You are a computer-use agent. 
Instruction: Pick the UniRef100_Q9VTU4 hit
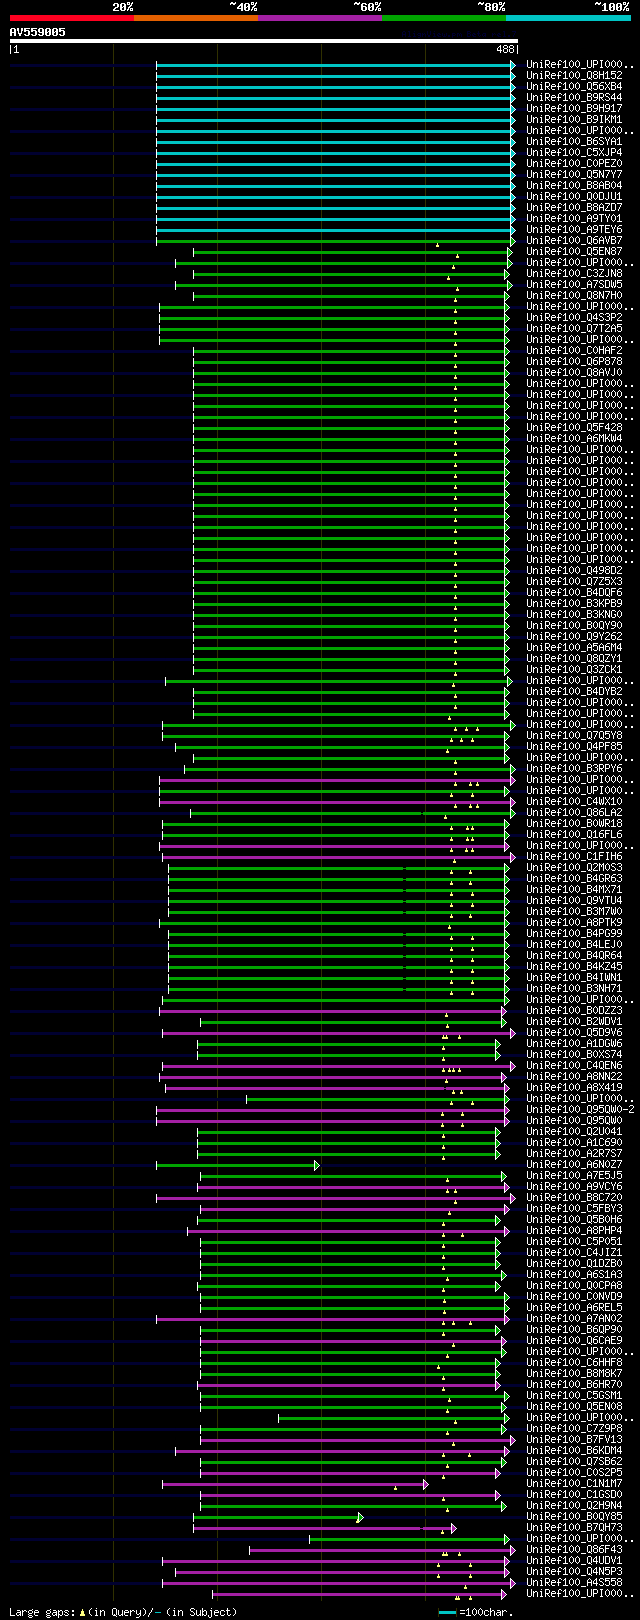[574, 900]
